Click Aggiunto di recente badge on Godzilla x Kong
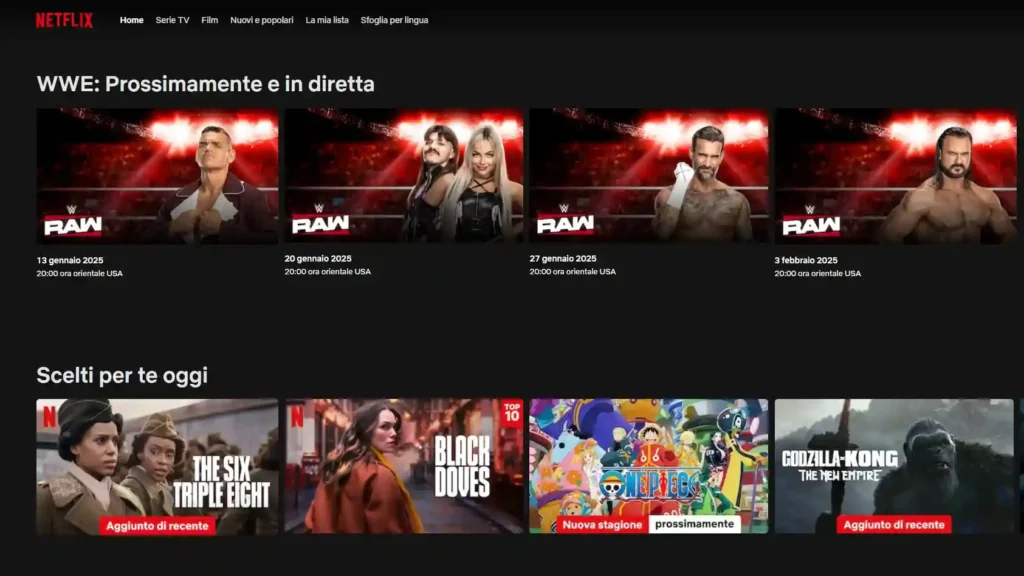This screenshot has width=1024, height=576. pos(894,524)
